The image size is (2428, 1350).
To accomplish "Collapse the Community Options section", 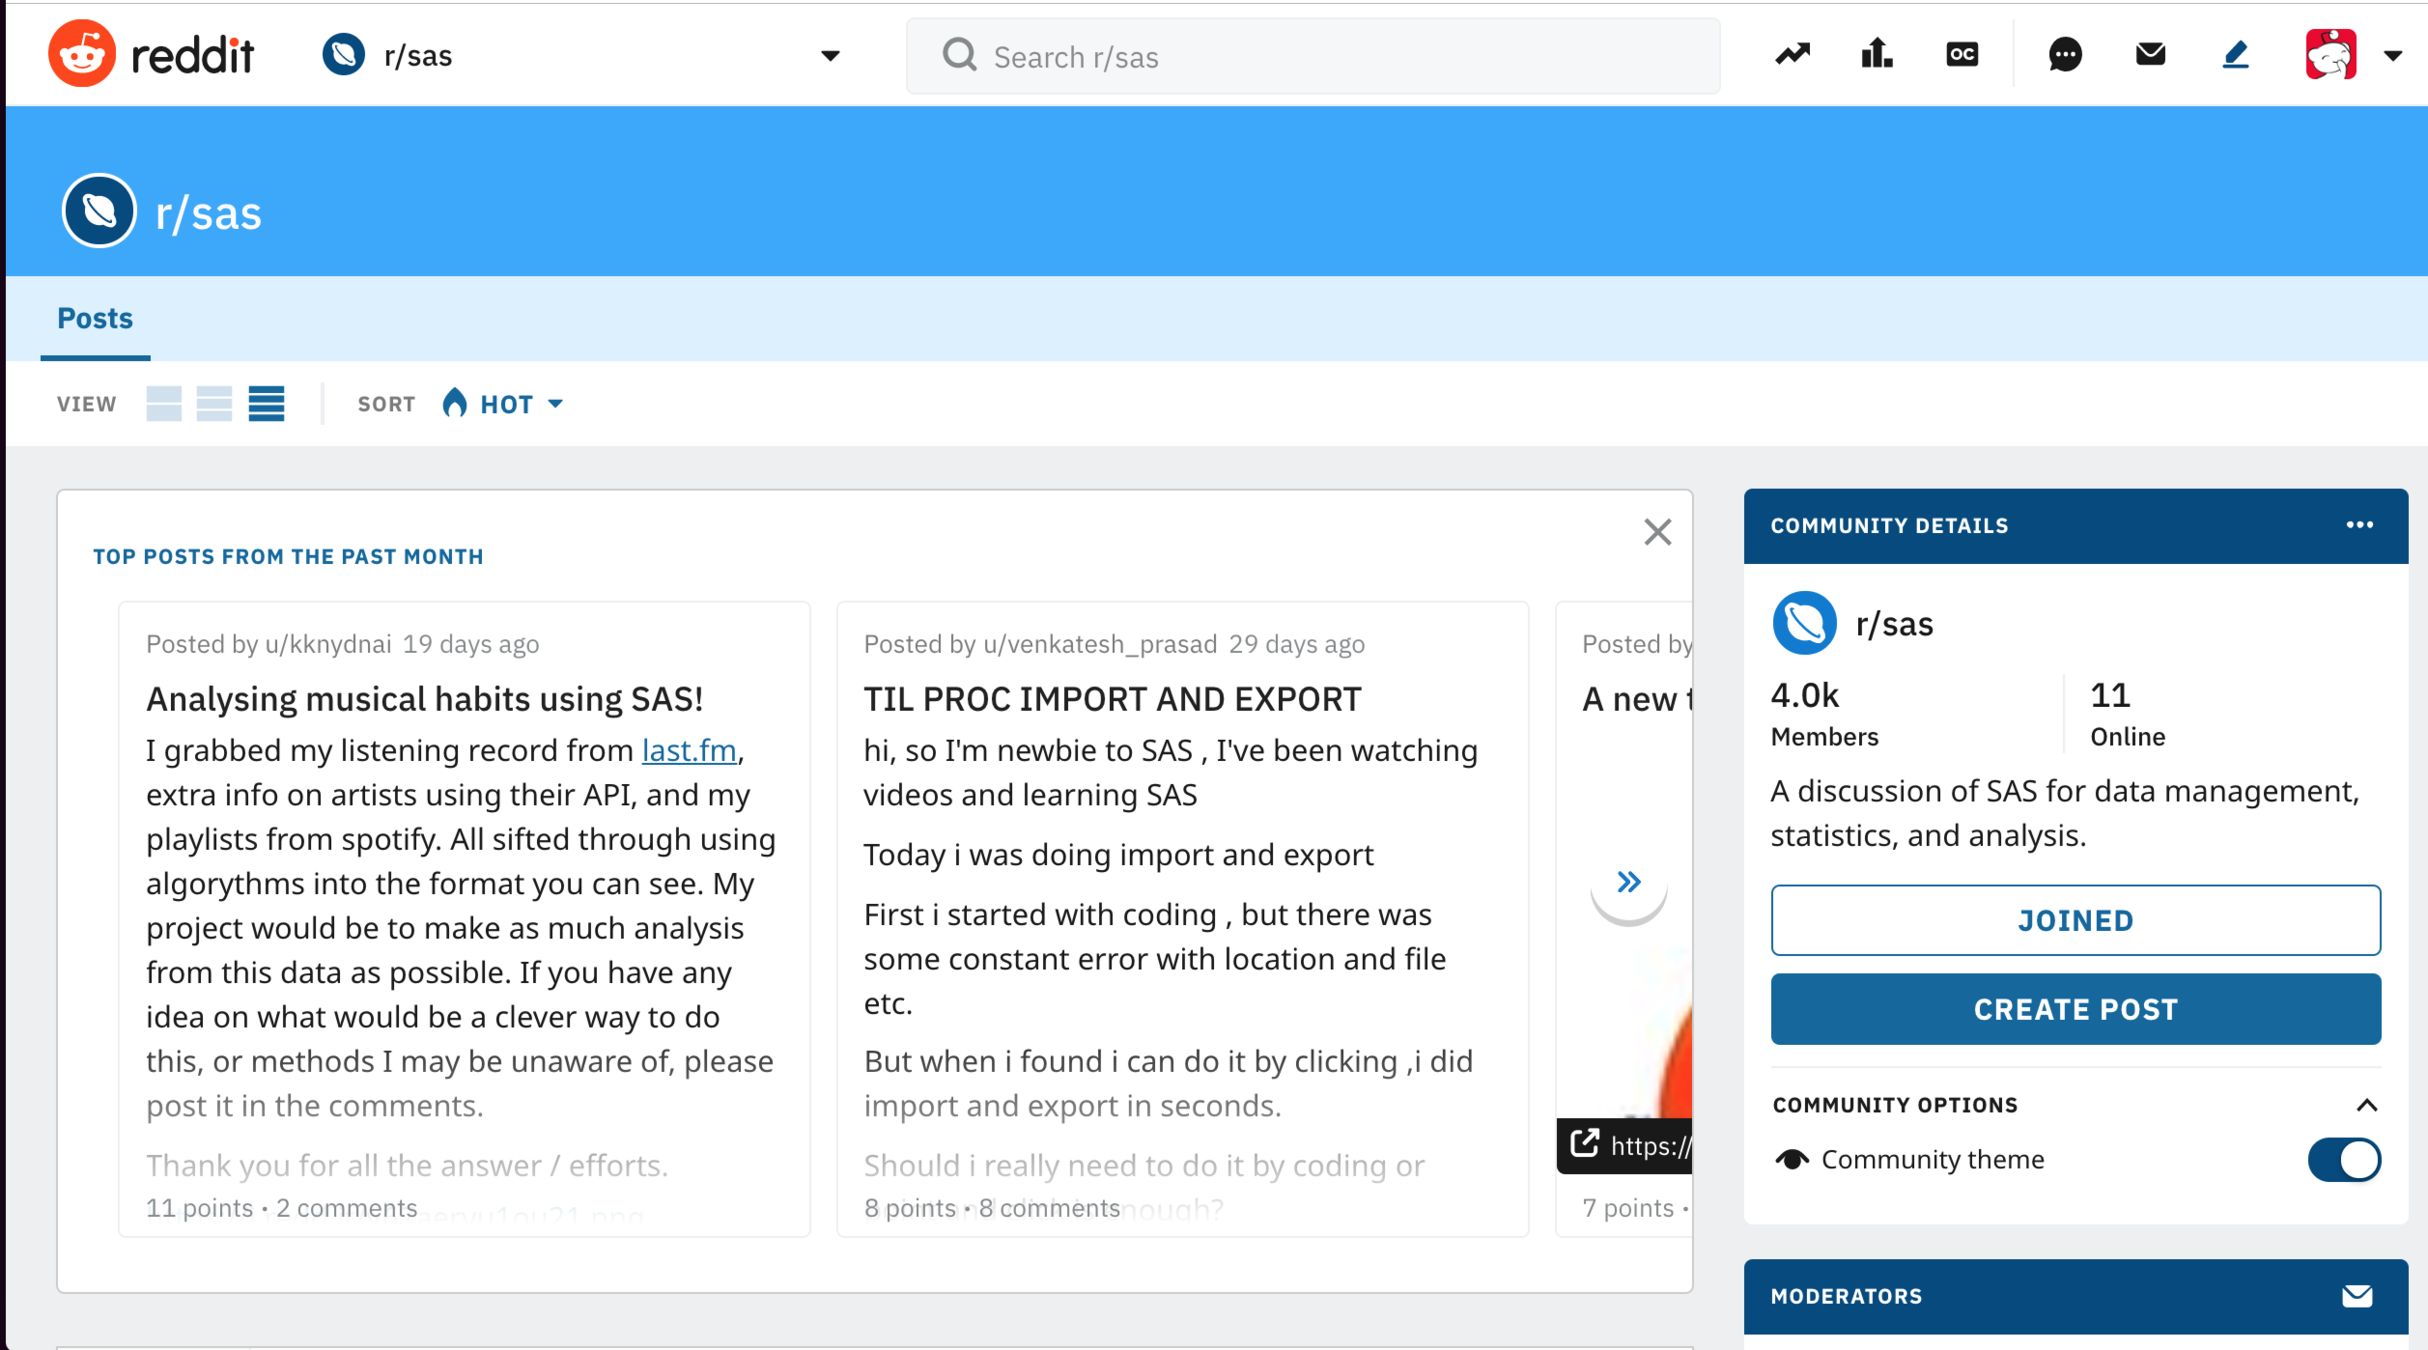I will [2366, 1105].
